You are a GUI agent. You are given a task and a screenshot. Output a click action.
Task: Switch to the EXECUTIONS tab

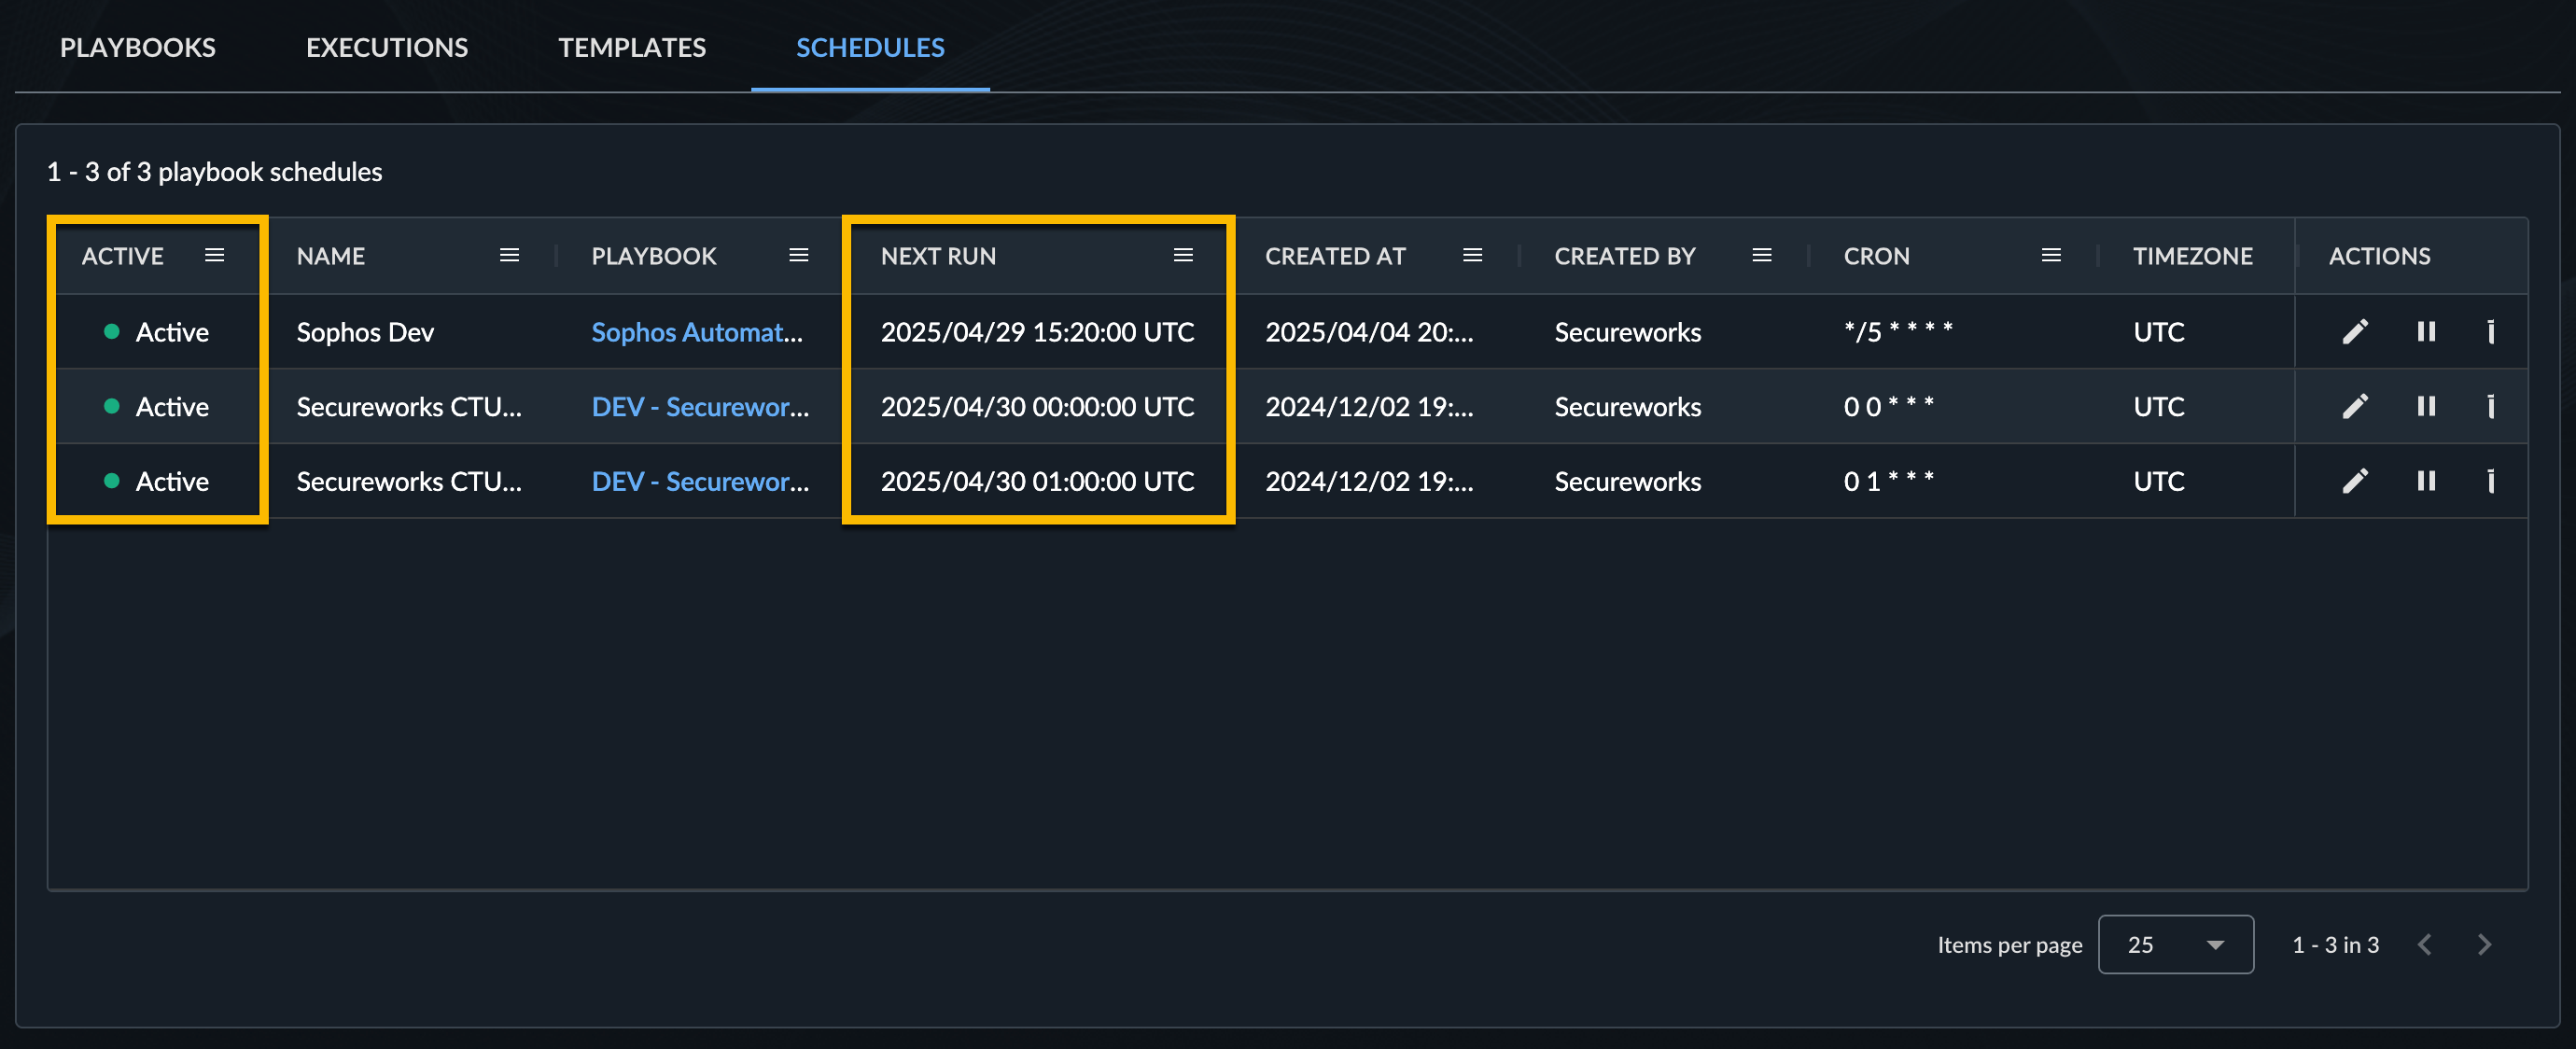[387, 47]
